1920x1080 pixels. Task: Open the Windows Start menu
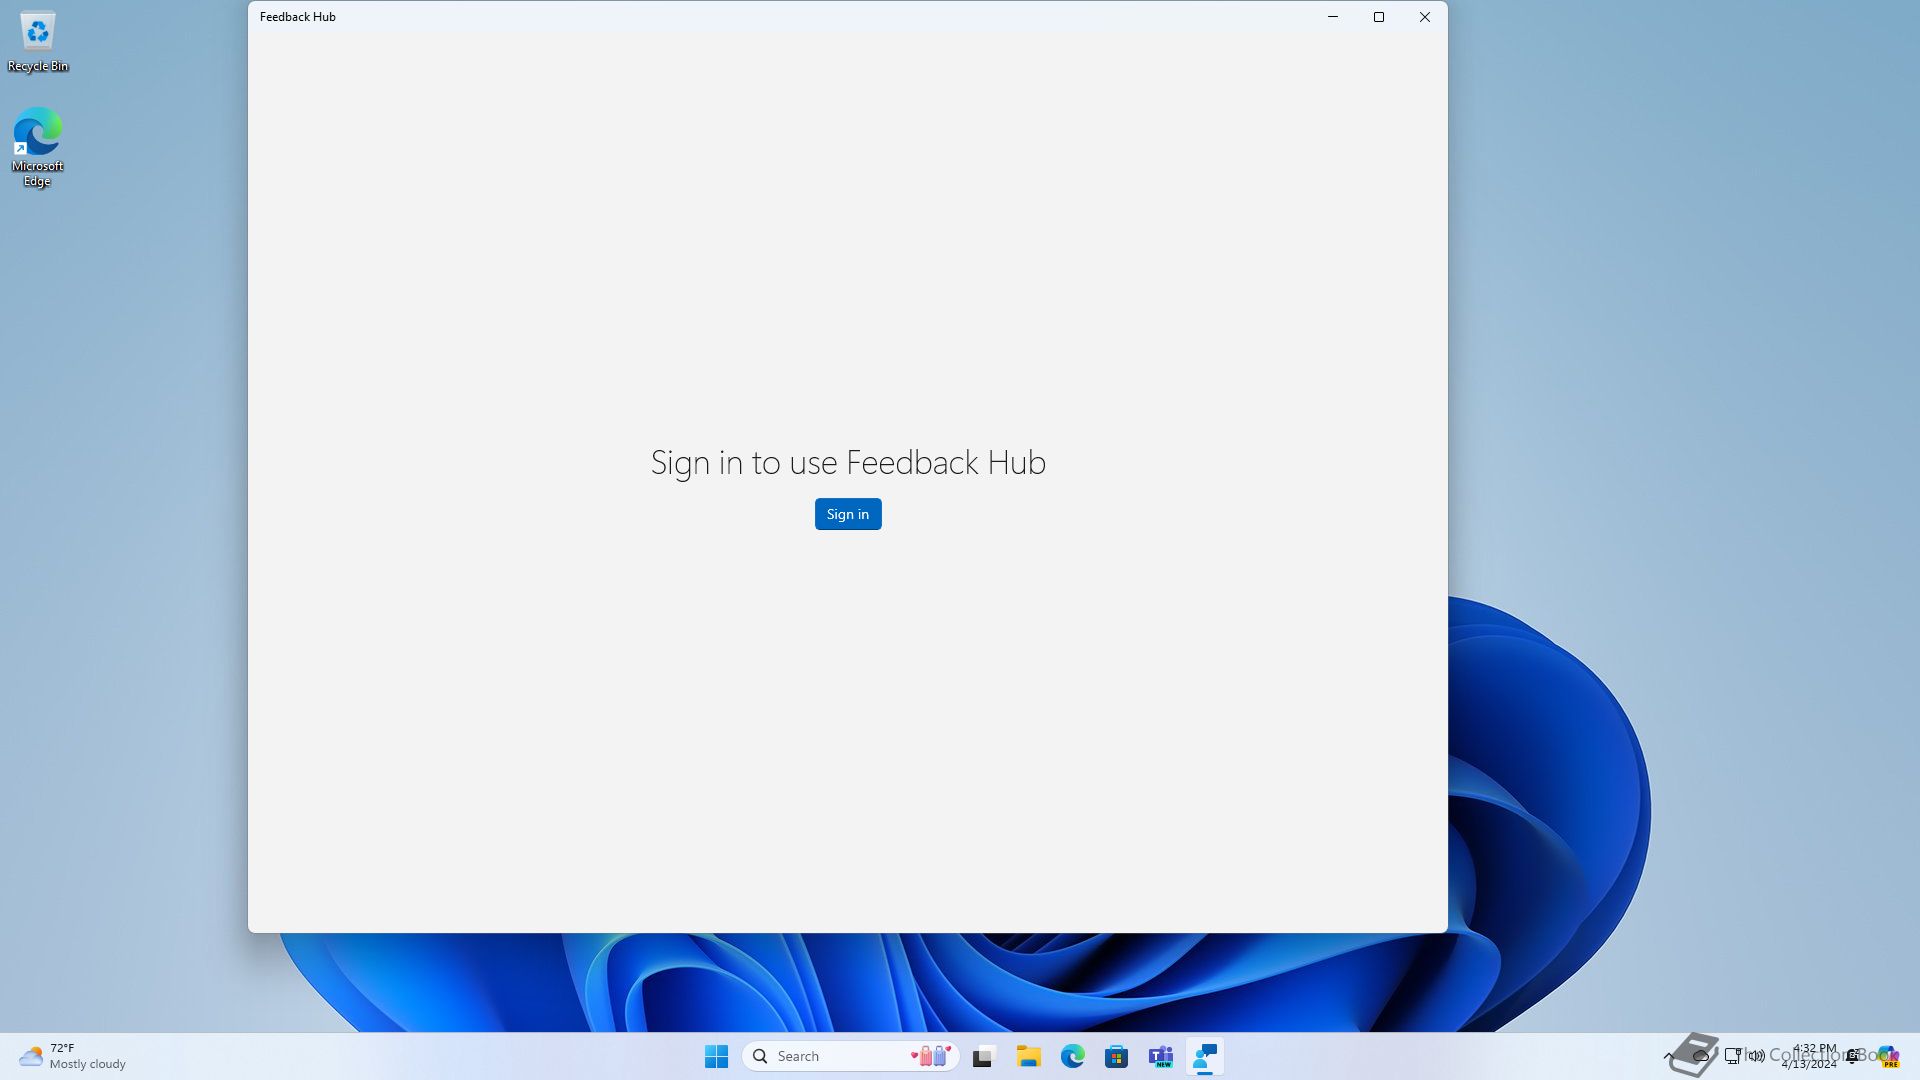coord(716,1056)
